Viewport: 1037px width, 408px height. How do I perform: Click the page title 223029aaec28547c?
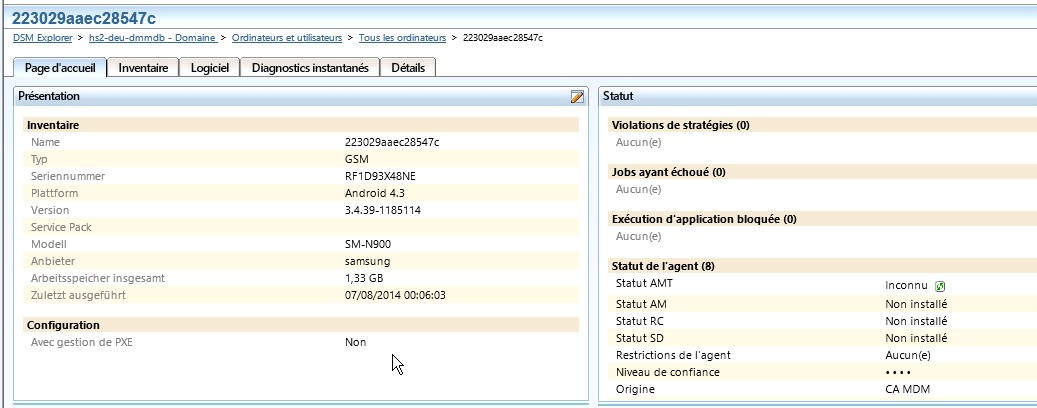pos(84,16)
